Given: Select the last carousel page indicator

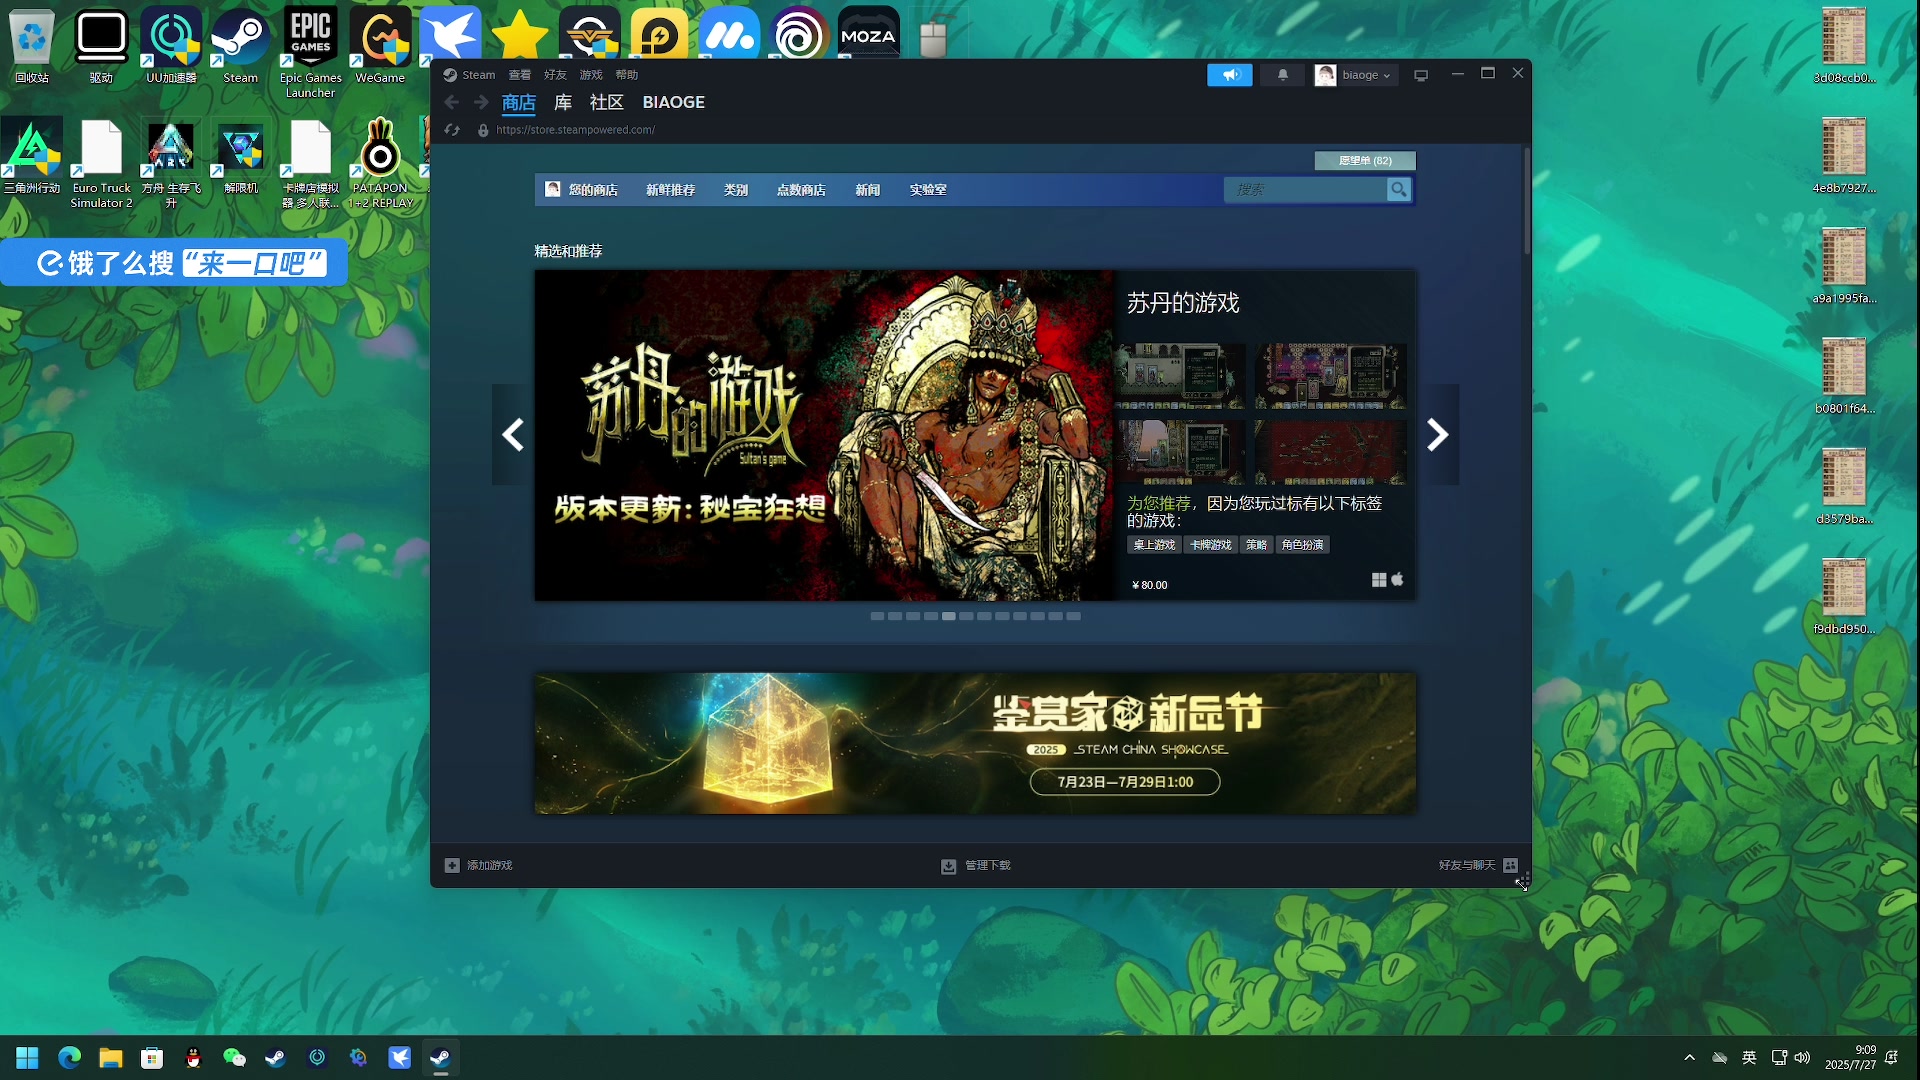Looking at the screenshot, I should click(x=1073, y=617).
